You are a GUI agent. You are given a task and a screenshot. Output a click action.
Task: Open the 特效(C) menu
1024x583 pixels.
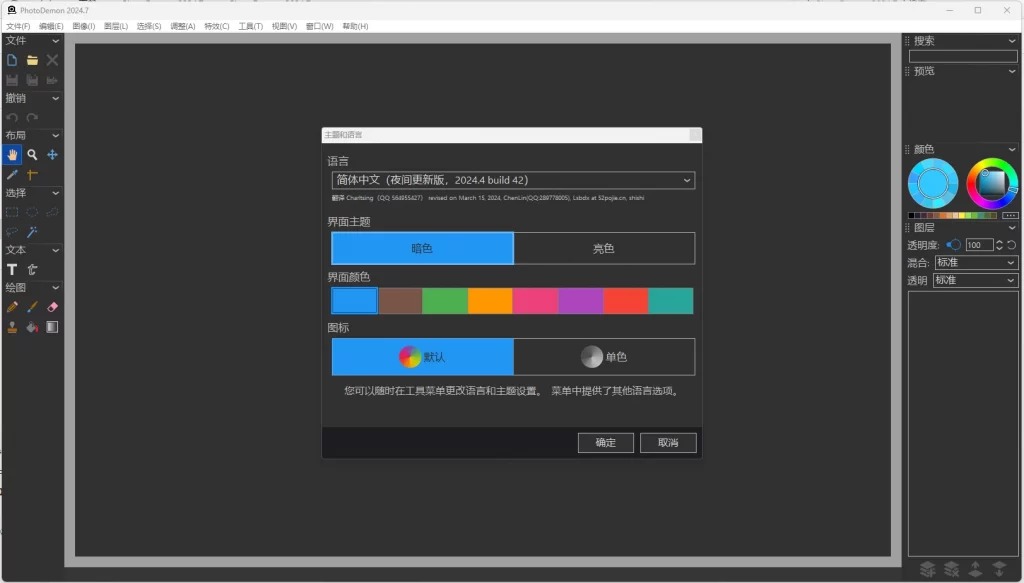tap(216, 26)
